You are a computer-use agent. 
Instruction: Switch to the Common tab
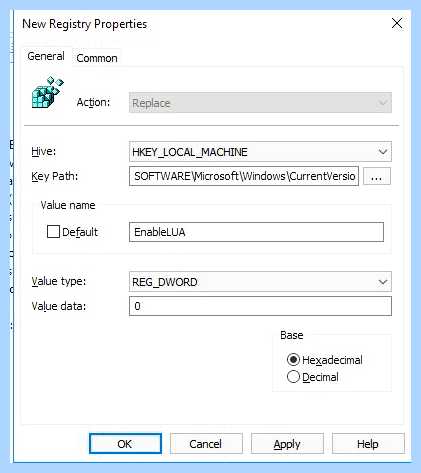click(97, 58)
